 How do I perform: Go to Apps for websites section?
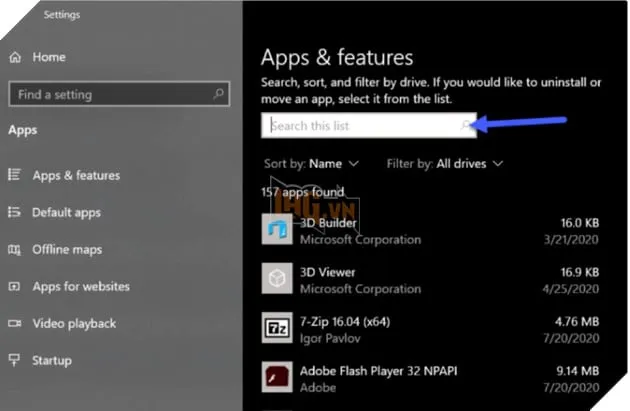(x=81, y=286)
